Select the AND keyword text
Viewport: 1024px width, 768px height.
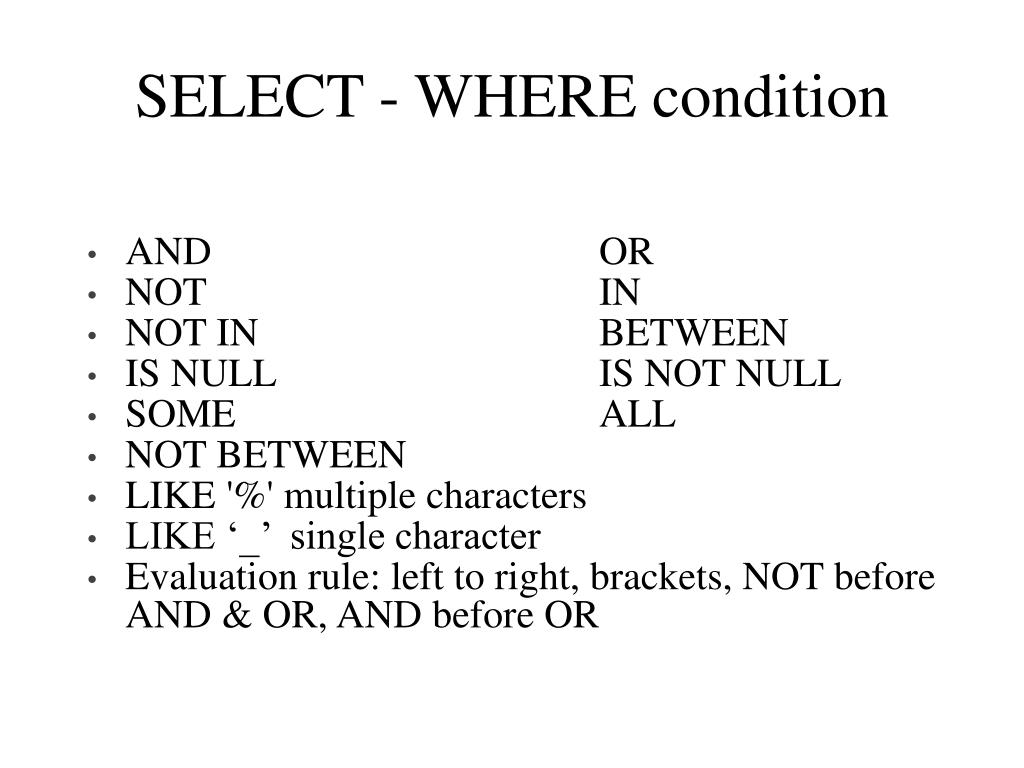(168, 252)
